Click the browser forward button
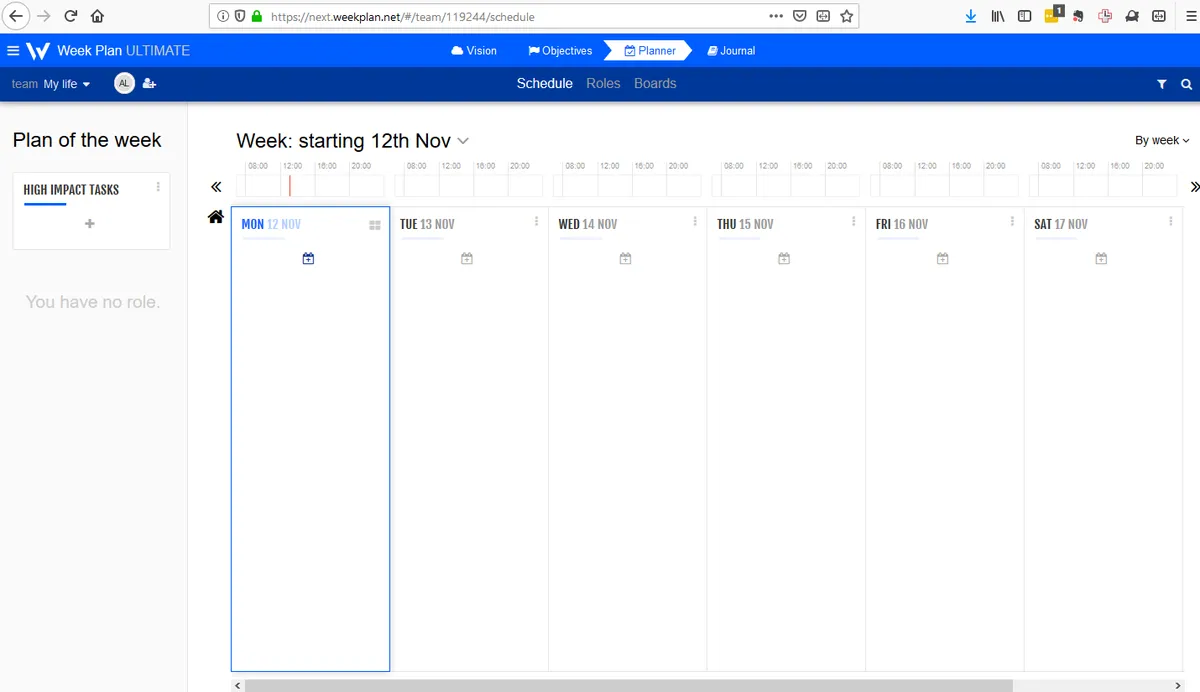1200x692 pixels. [43, 16]
